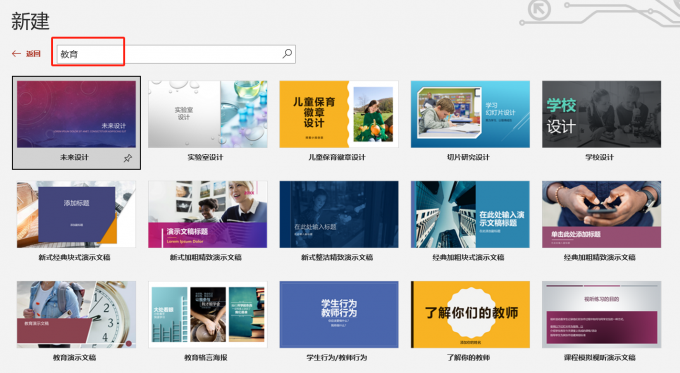Click the 经典加粗精致演示文稿 caption

pos(600,257)
